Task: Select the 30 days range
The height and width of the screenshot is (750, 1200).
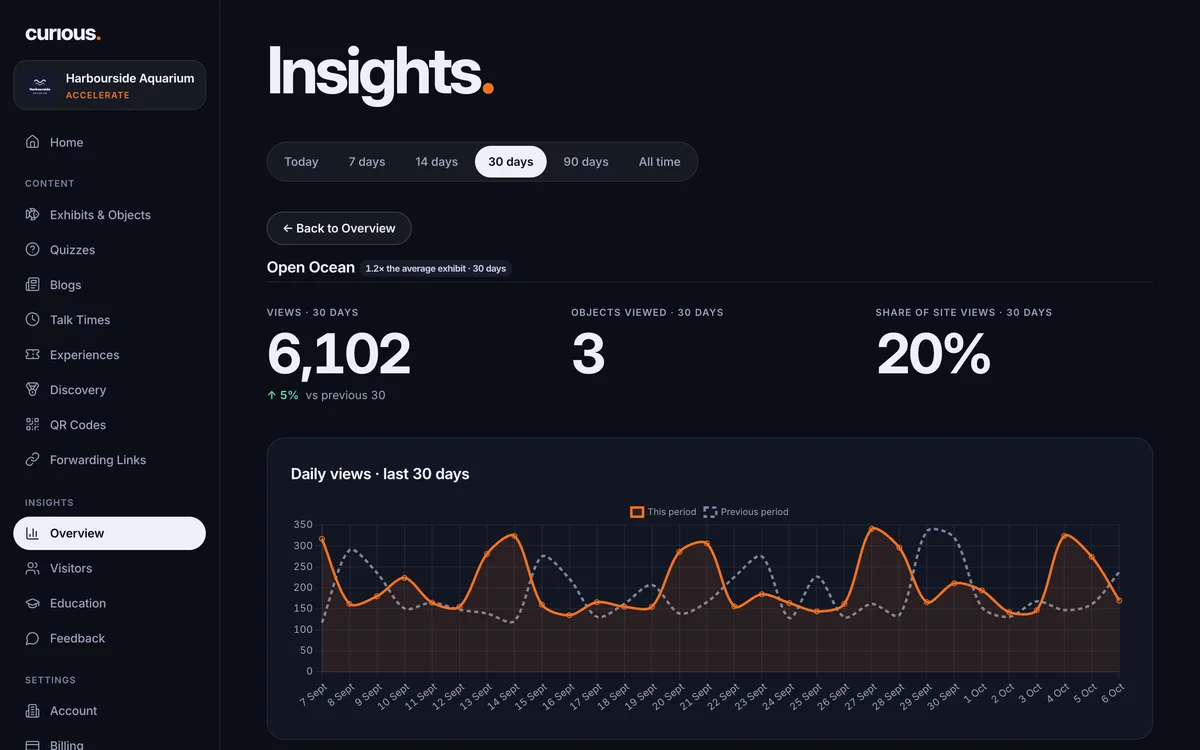Action: [x=511, y=162]
